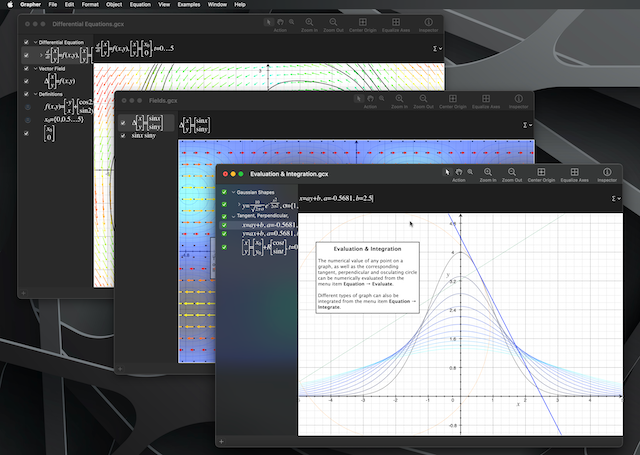Toggle checkbox for sinx siny equation in Fields
The image size is (640, 455).
[123, 135]
